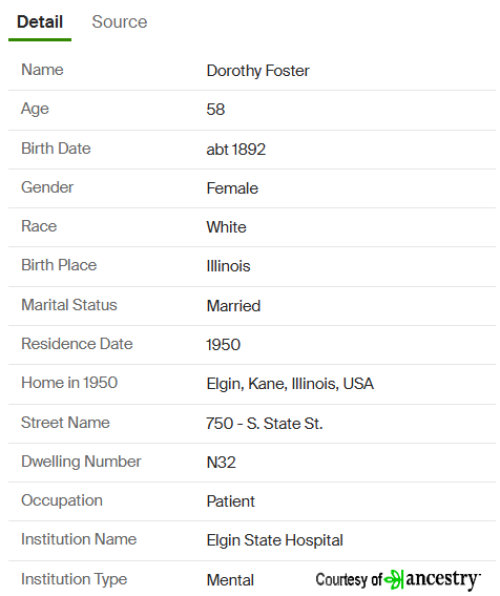Click the Courtesy of text
The height and width of the screenshot is (596, 500).
coord(348,580)
